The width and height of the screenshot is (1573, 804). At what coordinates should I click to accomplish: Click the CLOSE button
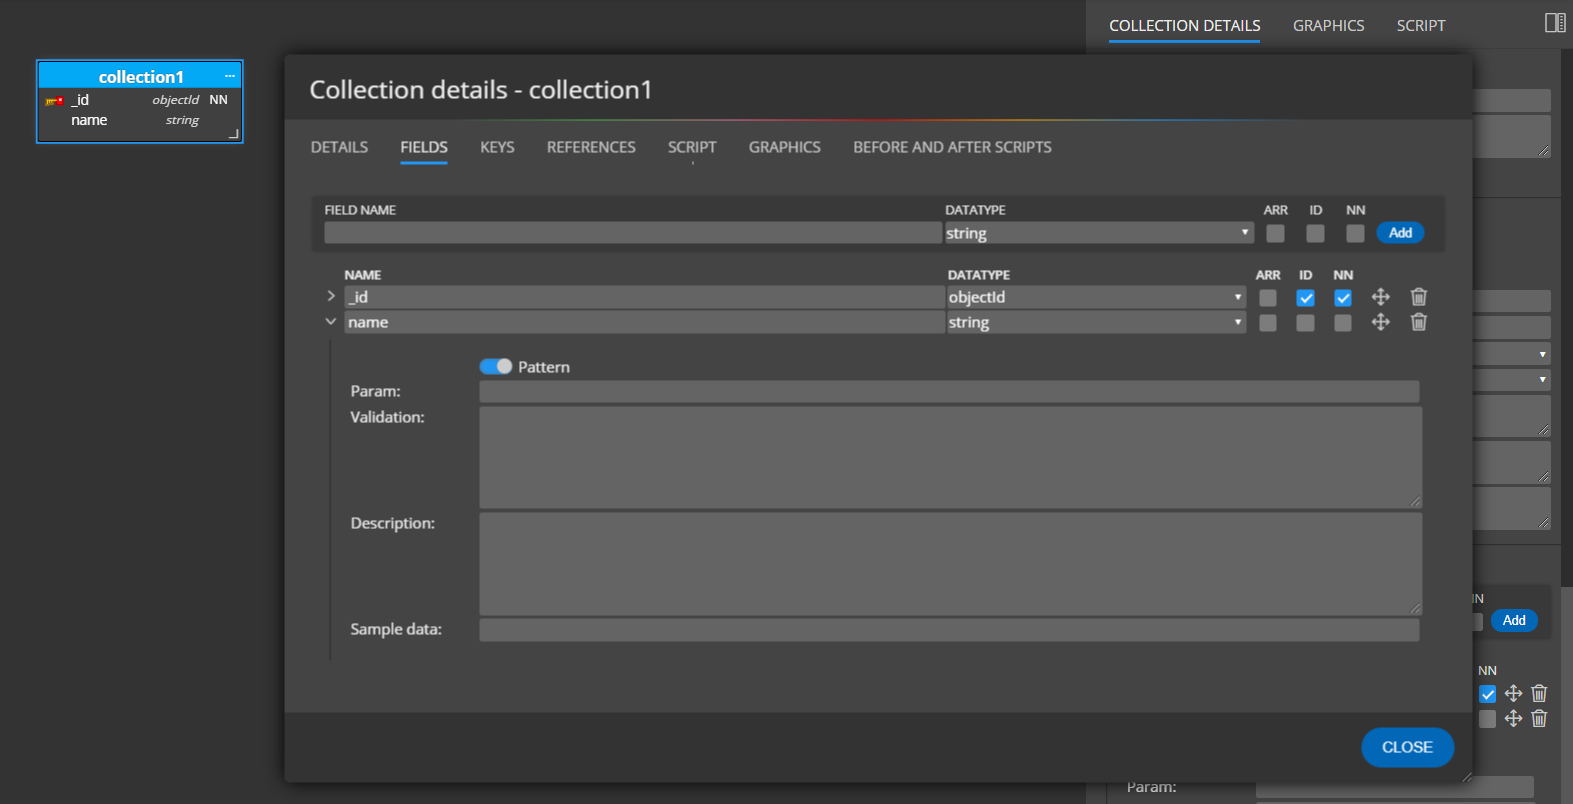(1407, 747)
